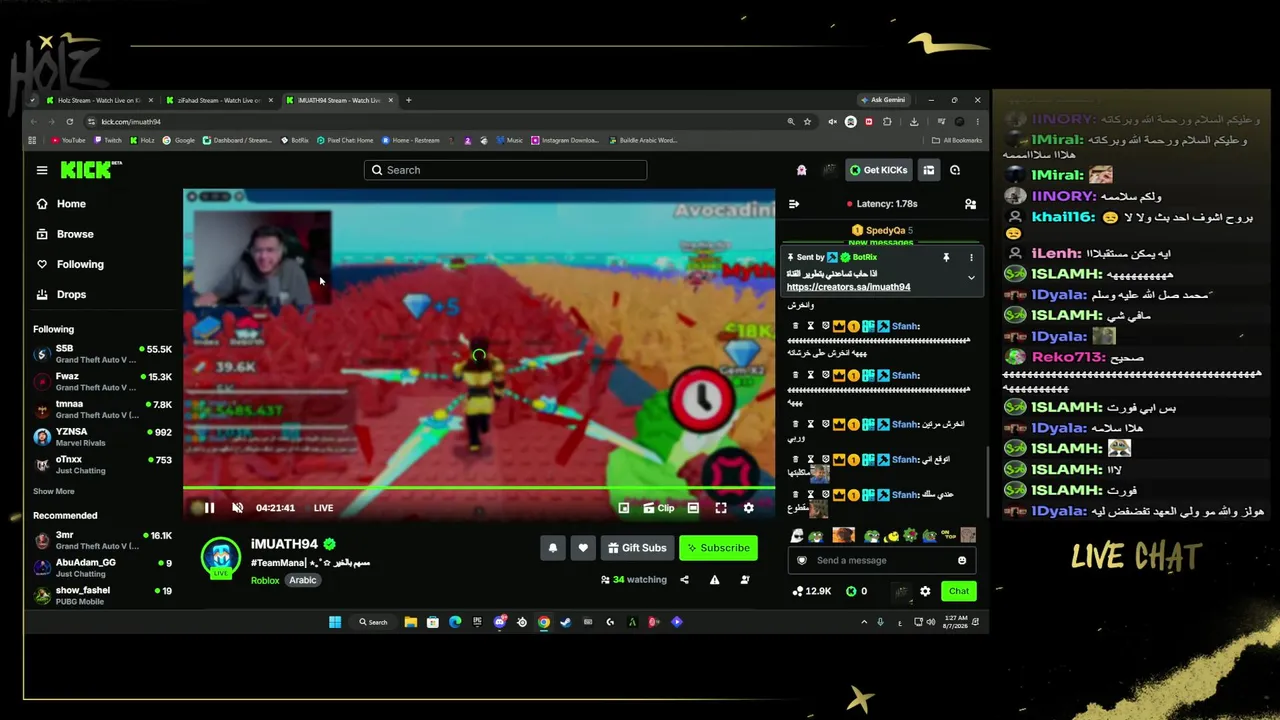Open Drops in the sidebar
Screen dimensions: 1280x720
[61, 295]
